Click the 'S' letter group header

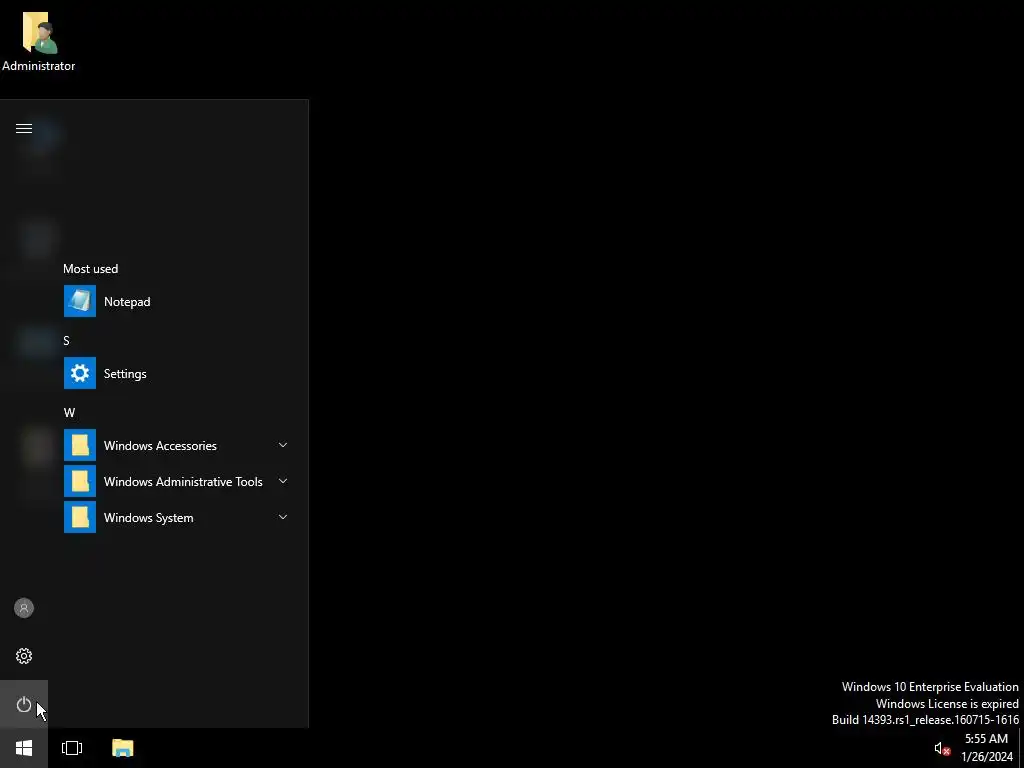coord(66,340)
